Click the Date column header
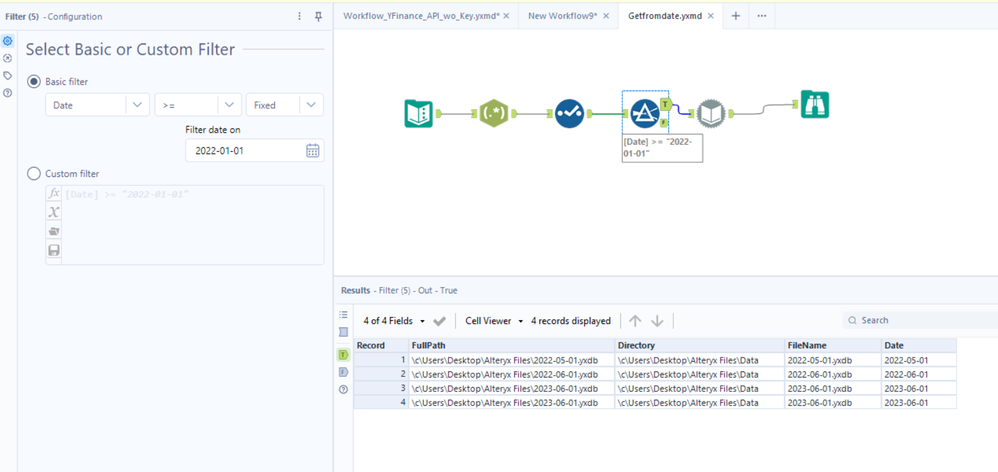998x472 pixels. 918,345
